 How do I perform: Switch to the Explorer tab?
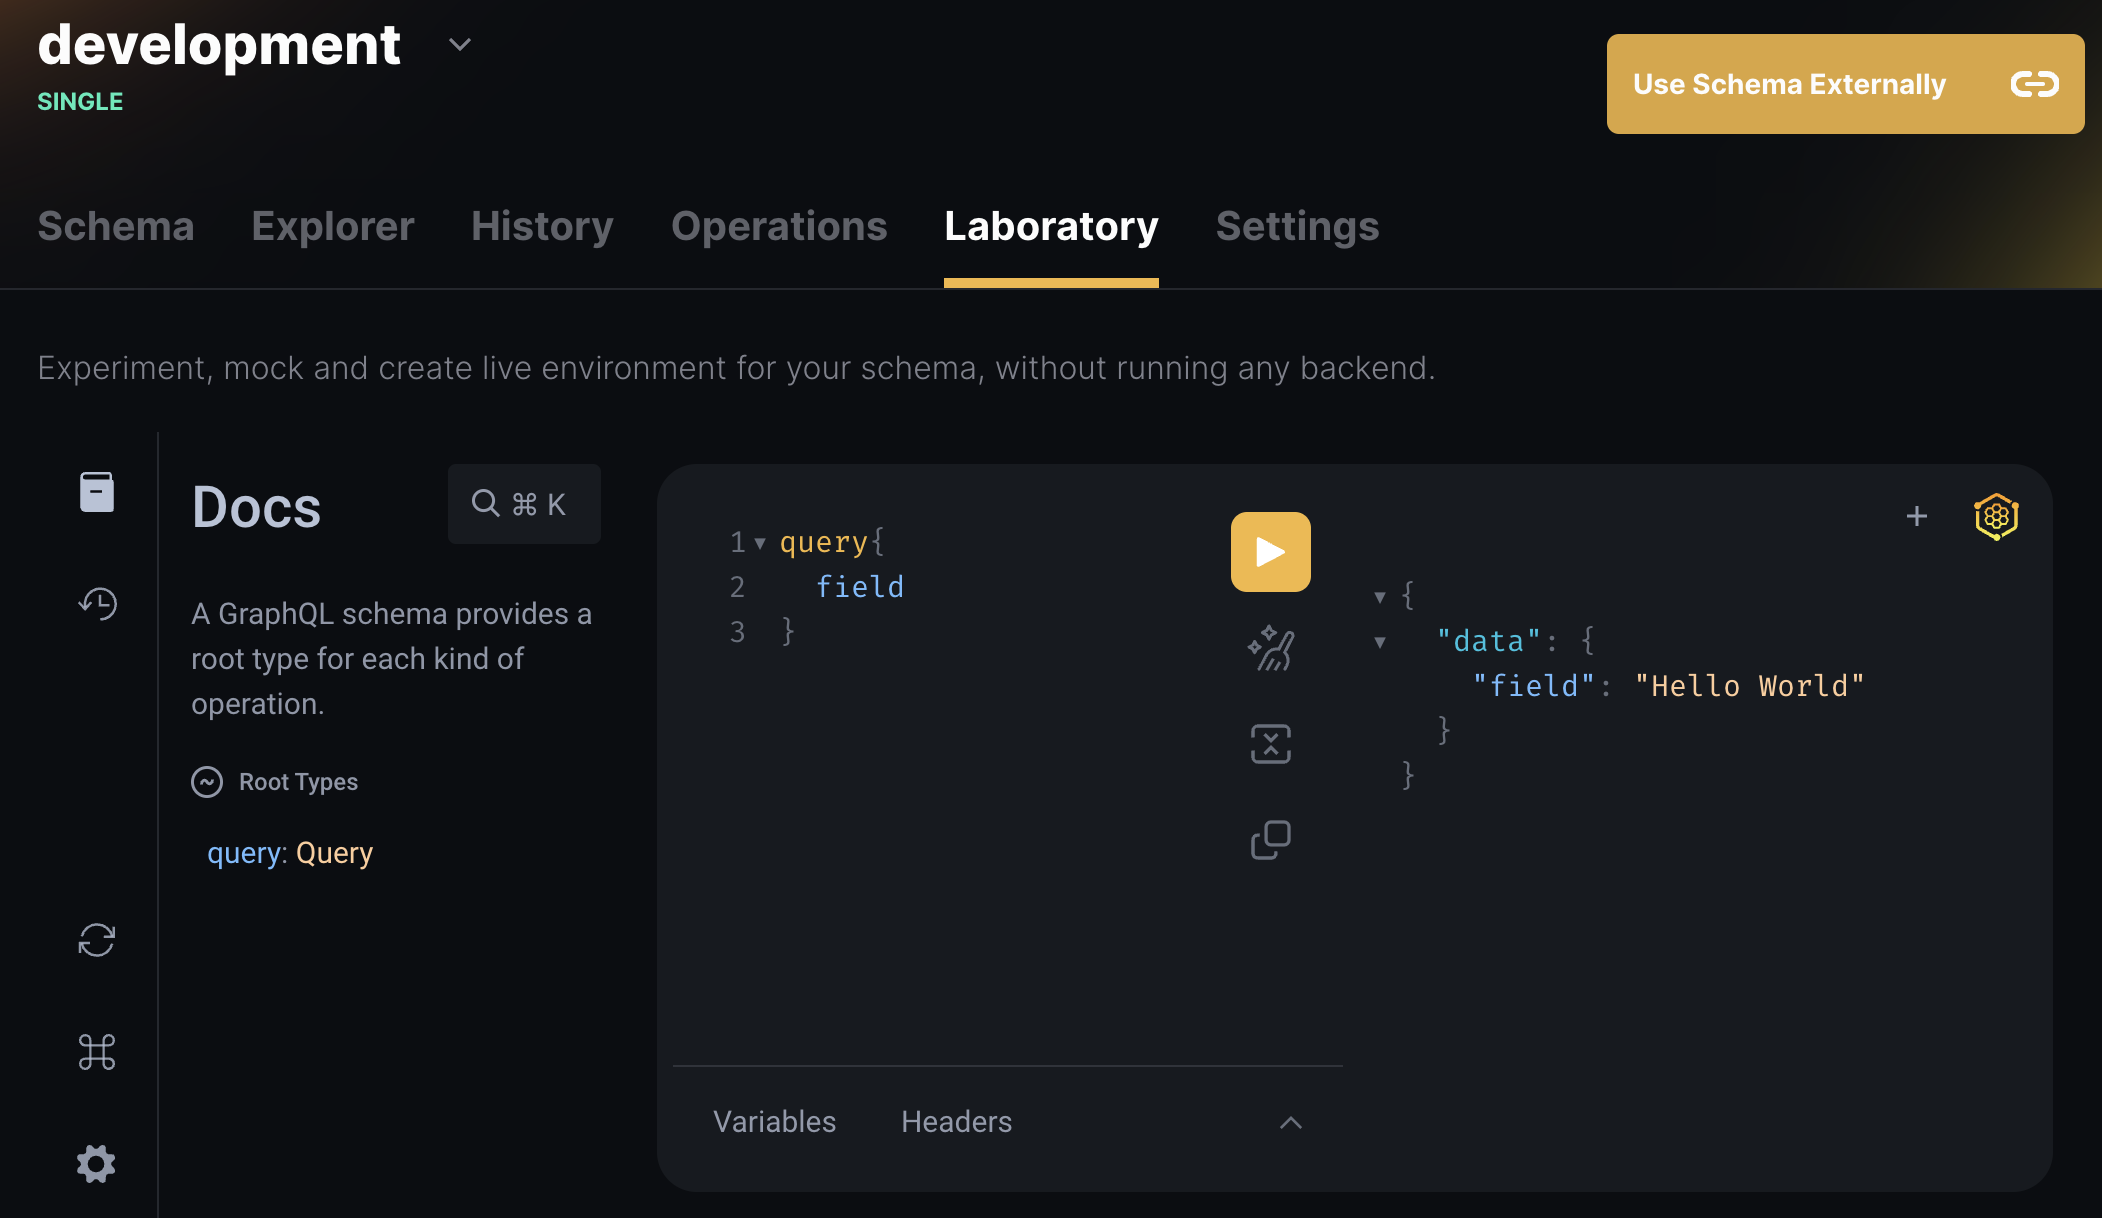[332, 226]
